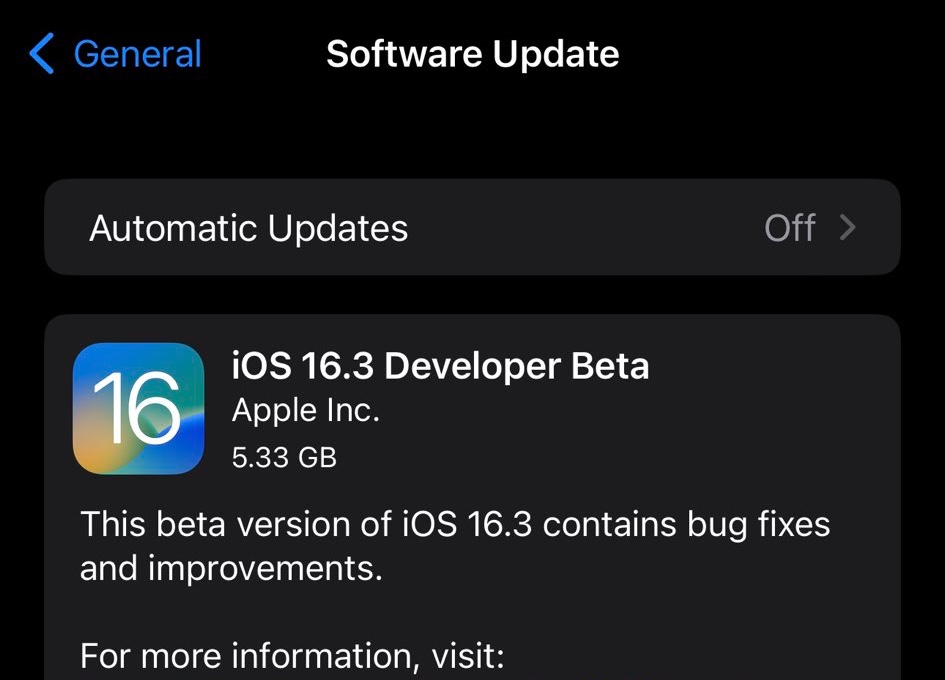Screen dimensions: 945x680
Task: Tap the bug fixes wording
Action: (x=758, y=524)
